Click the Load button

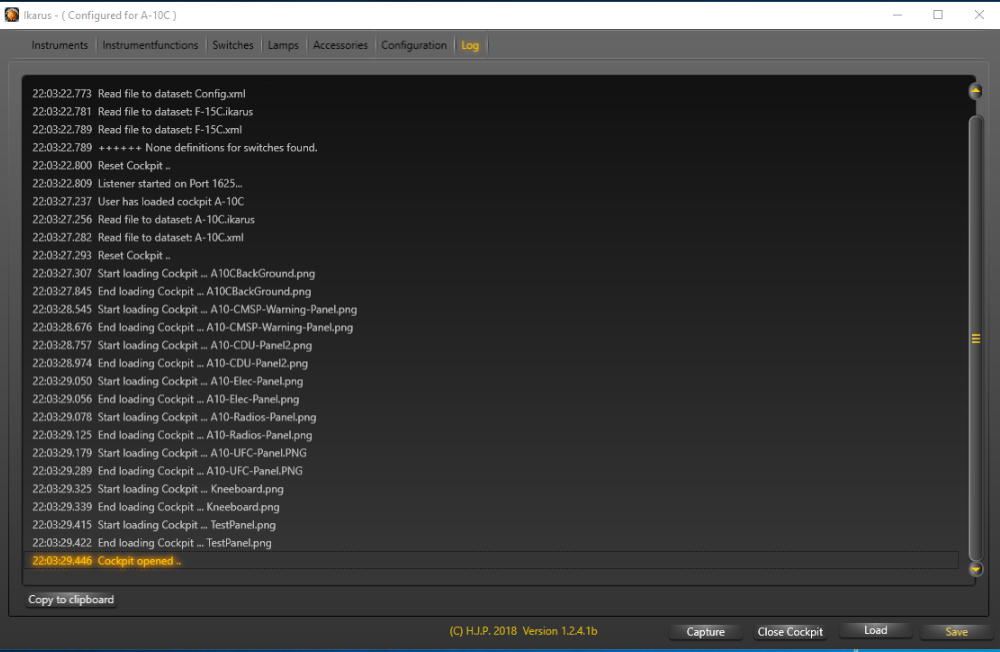[876, 630]
